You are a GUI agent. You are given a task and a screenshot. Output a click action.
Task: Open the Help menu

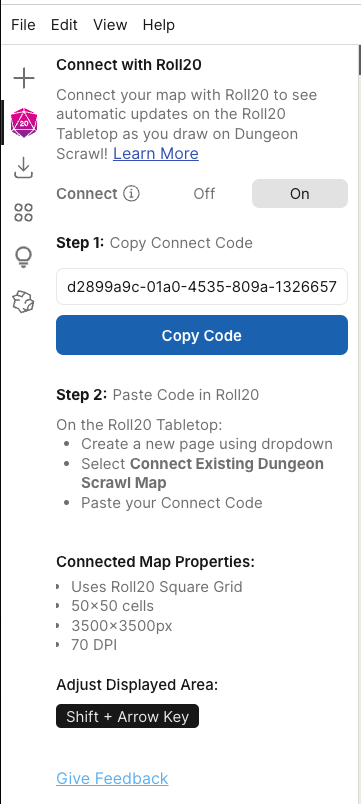tap(158, 25)
